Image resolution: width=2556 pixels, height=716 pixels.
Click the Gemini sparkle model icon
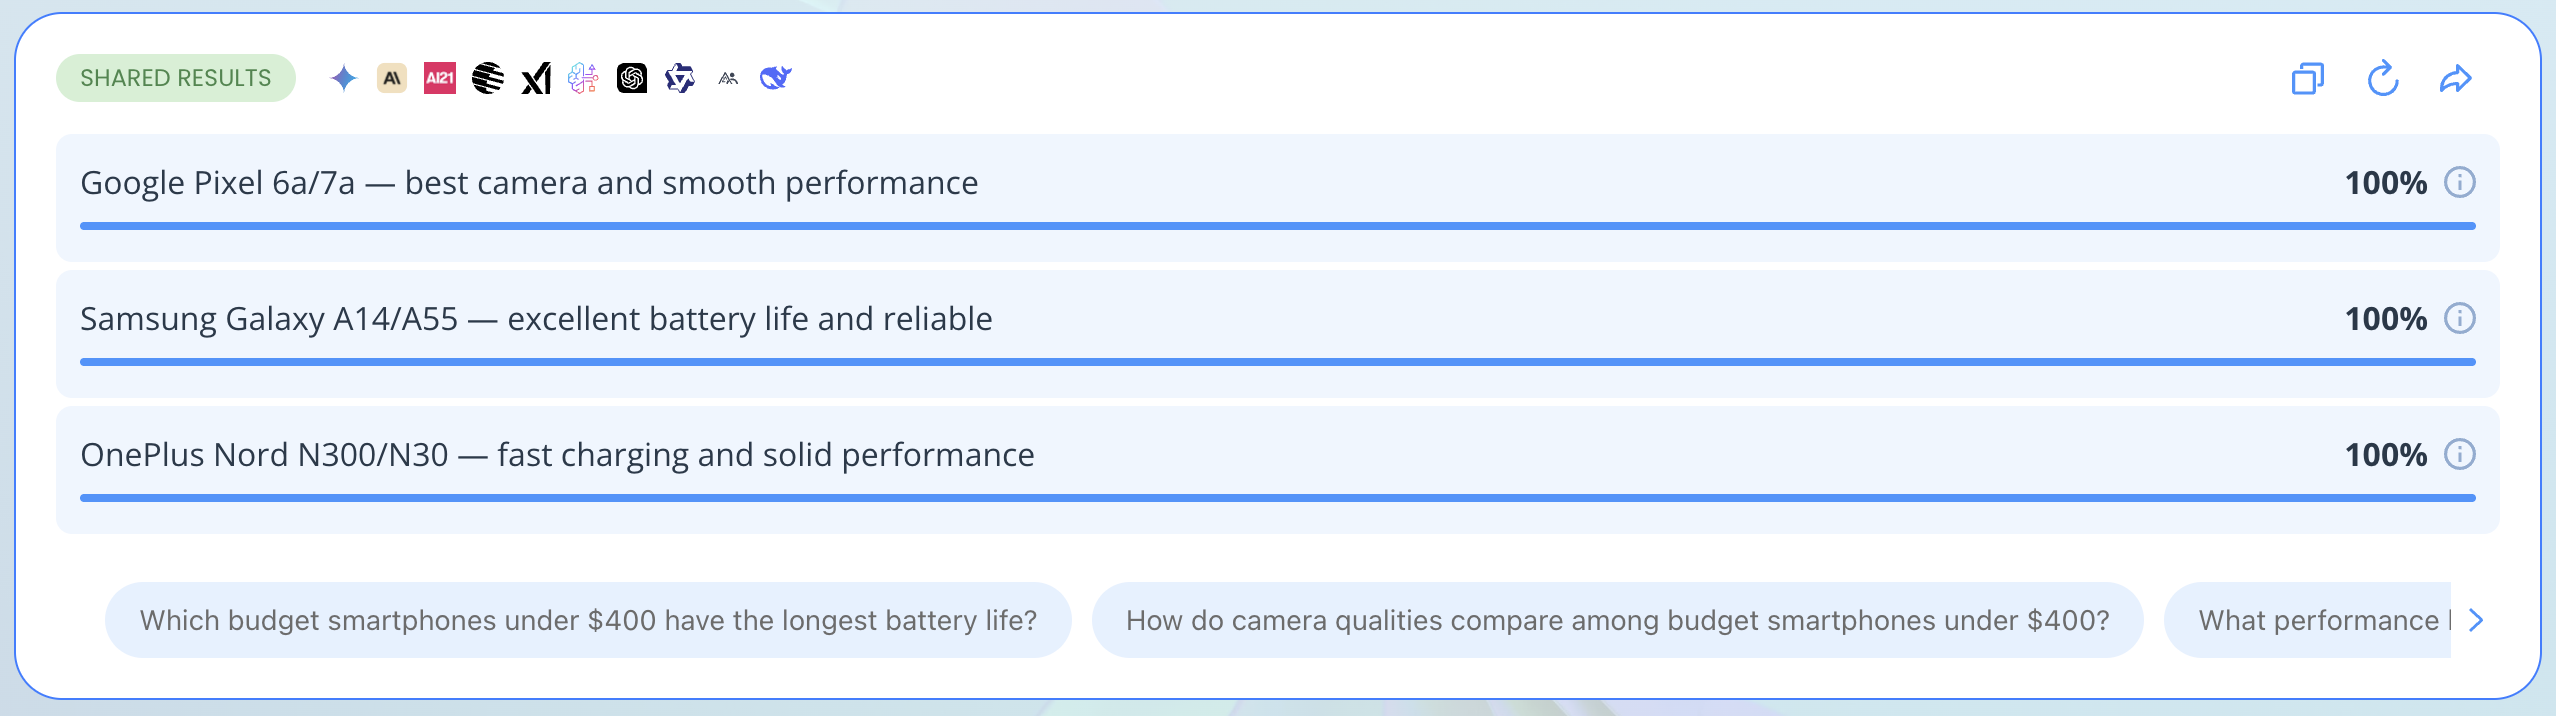[x=343, y=78]
